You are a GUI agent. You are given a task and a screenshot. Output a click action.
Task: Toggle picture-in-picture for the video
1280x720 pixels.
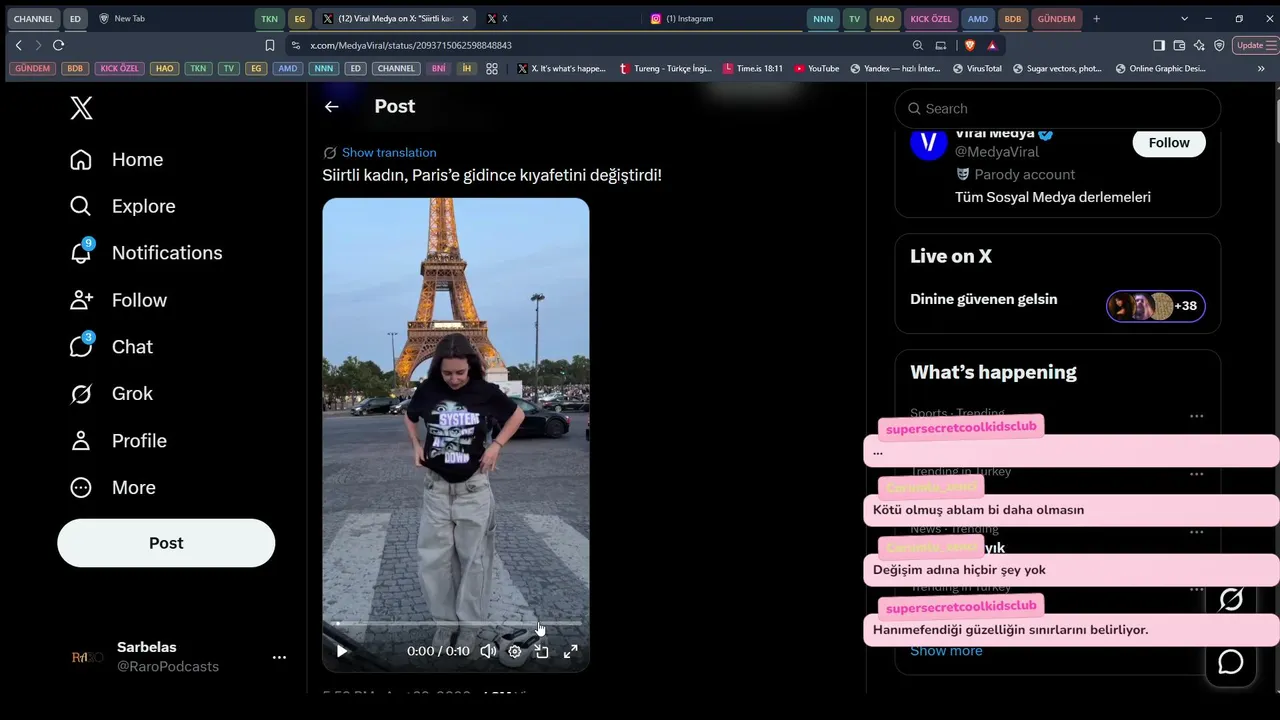(x=542, y=651)
